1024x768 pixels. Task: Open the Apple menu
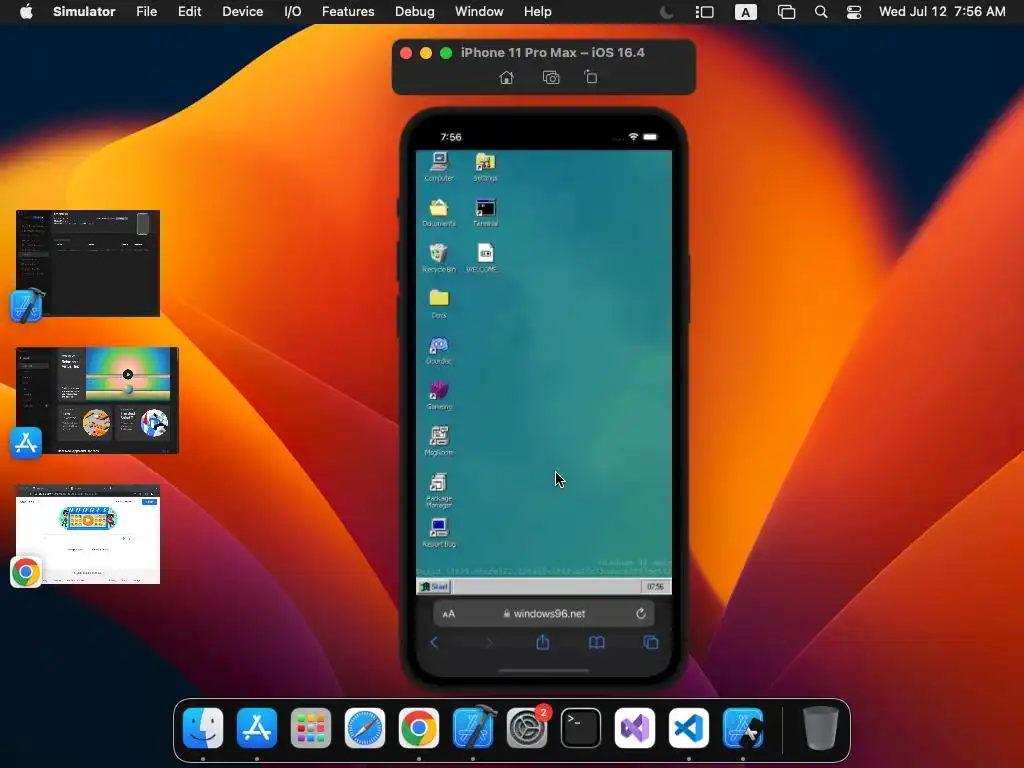click(x=26, y=12)
